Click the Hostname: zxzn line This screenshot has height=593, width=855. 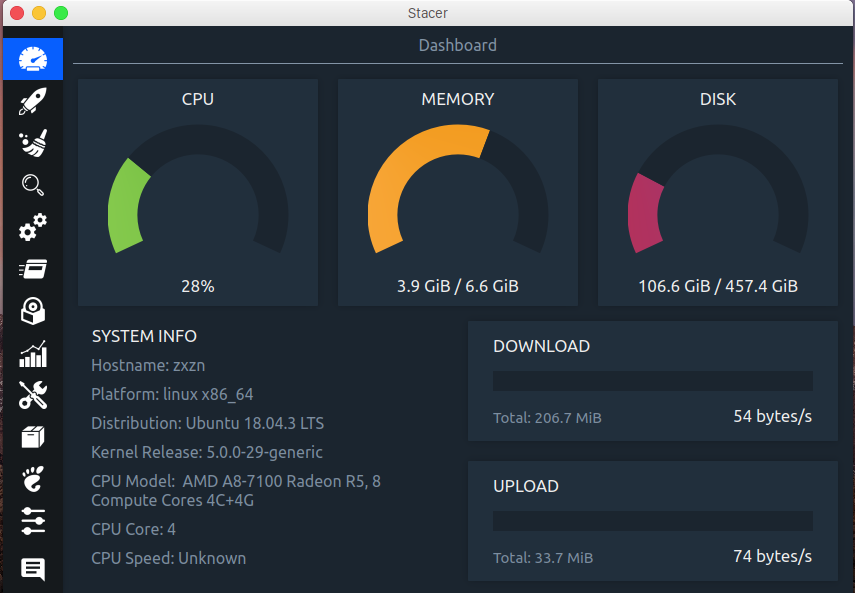148,365
